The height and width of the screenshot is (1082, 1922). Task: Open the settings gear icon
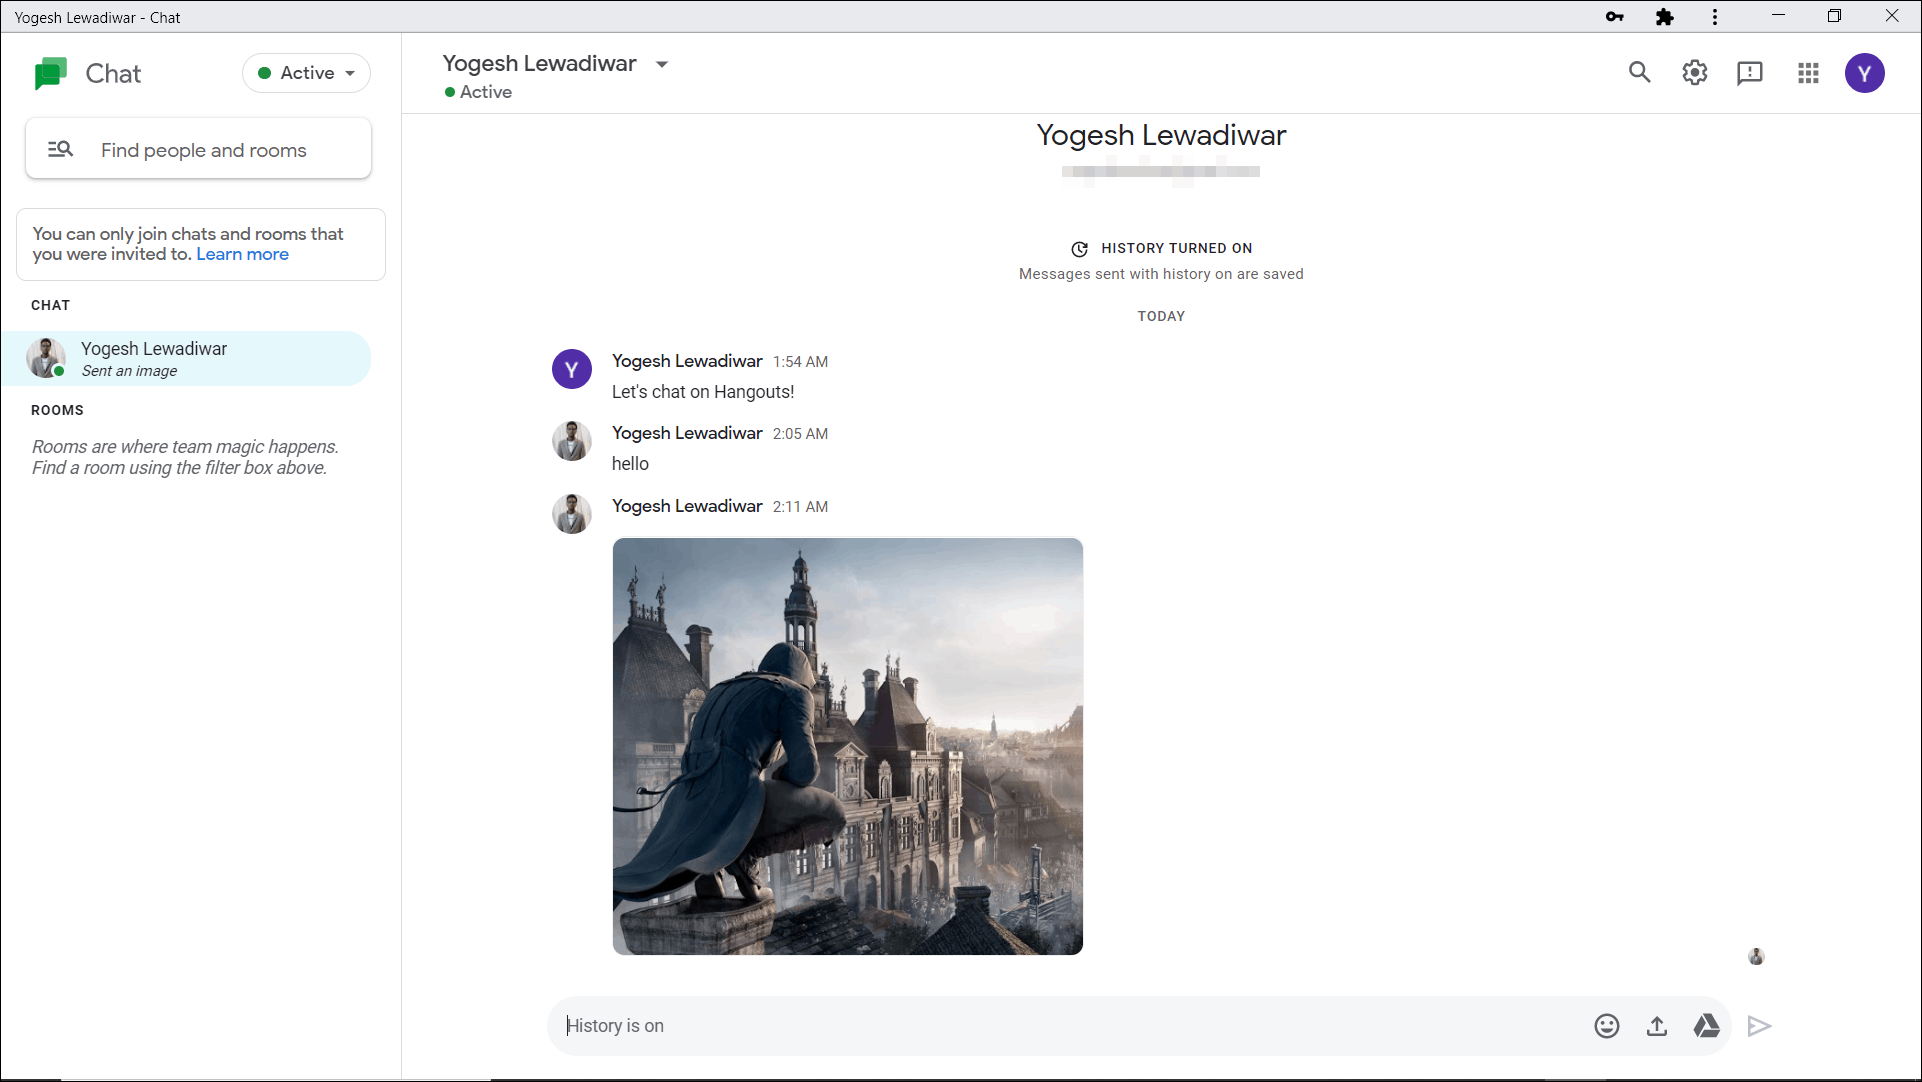point(1694,72)
